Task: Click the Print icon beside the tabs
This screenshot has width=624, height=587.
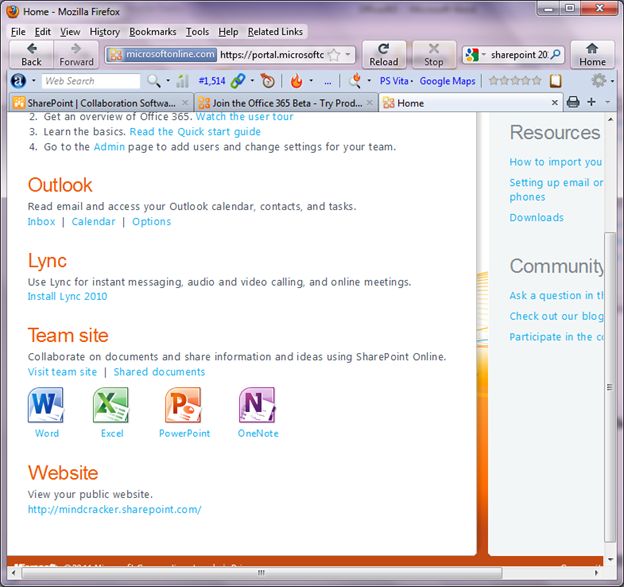Action: [x=573, y=102]
